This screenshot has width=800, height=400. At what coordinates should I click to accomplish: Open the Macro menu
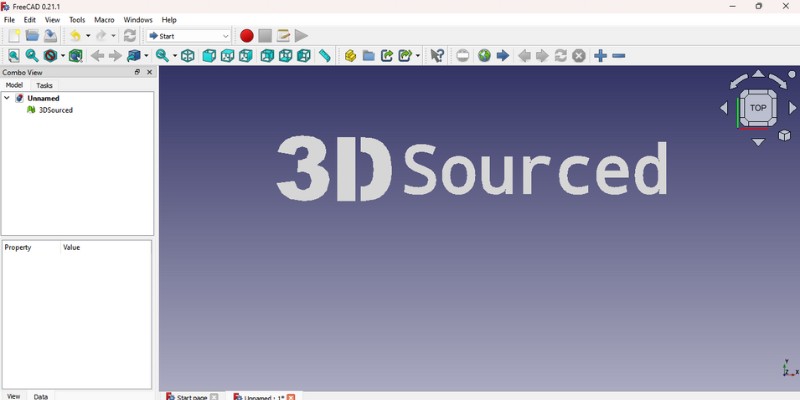pyautogui.click(x=104, y=20)
